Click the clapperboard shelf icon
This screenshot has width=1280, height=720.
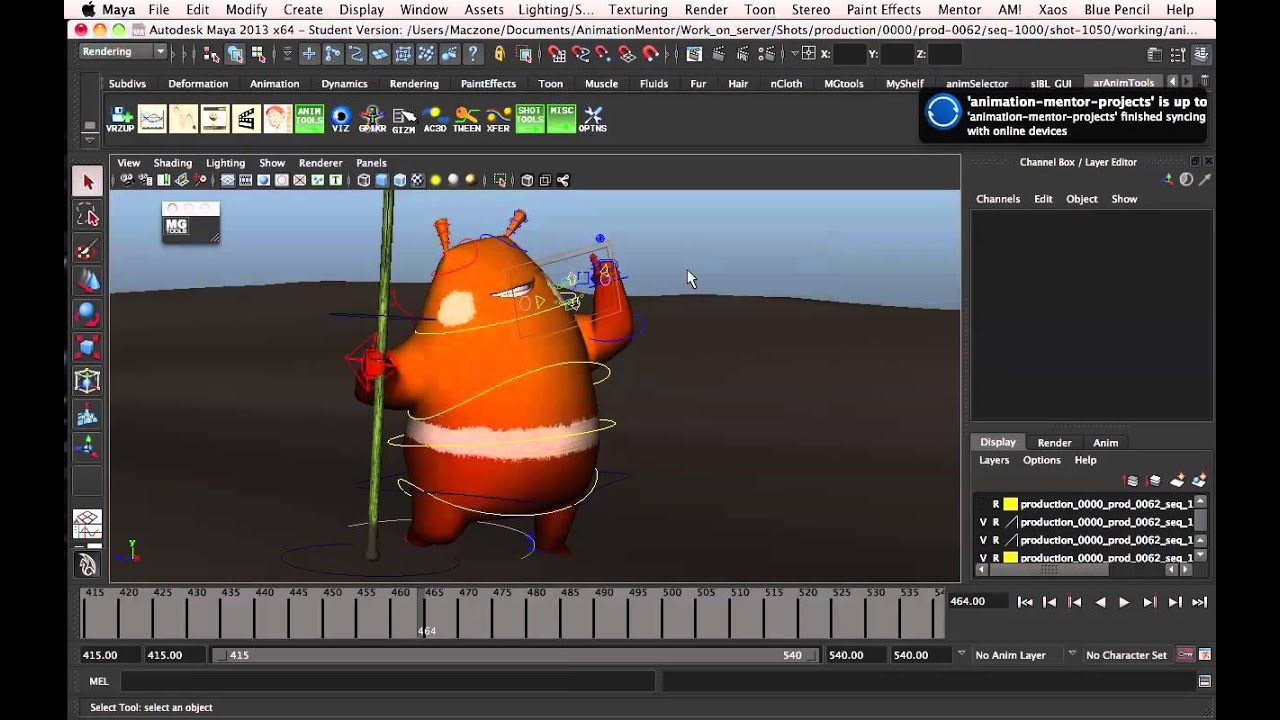(x=246, y=119)
